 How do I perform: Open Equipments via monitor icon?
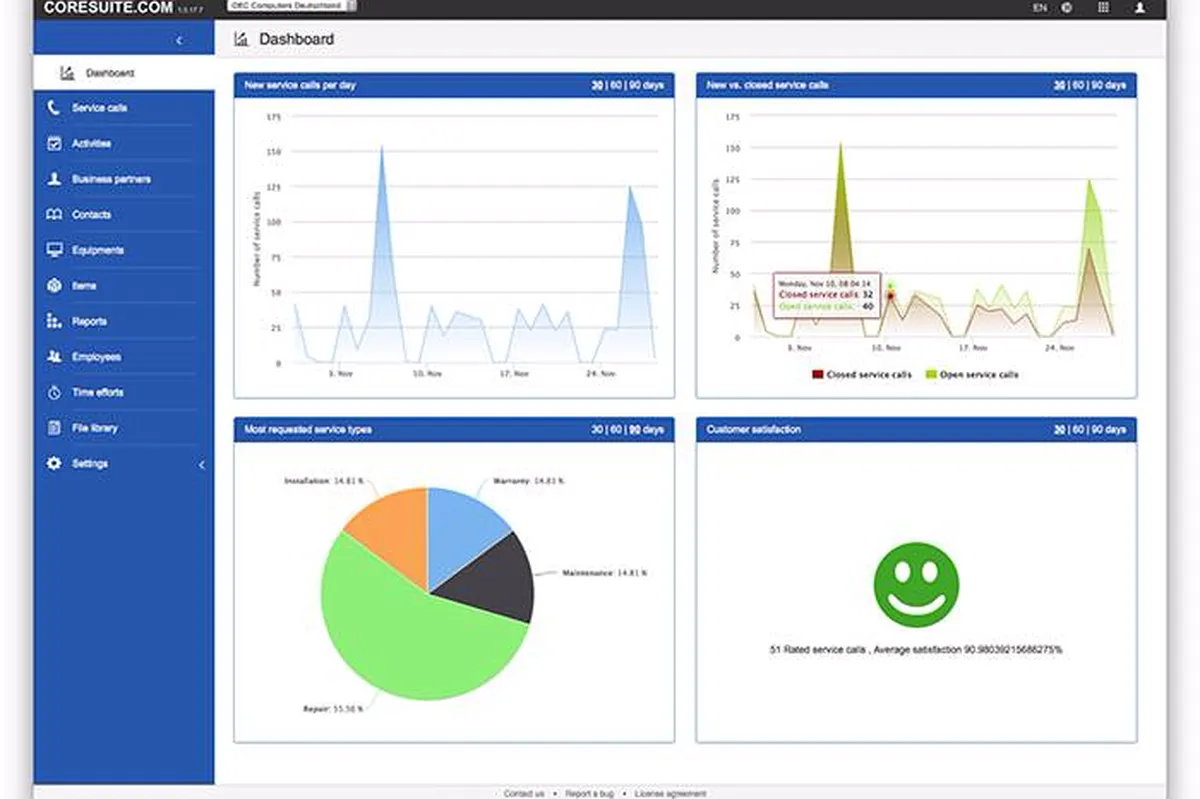(54, 250)
